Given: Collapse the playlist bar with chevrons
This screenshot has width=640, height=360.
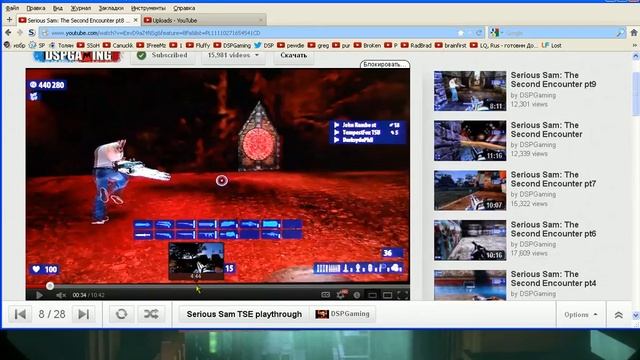Looking at the screenshot, I should point(618,315).
